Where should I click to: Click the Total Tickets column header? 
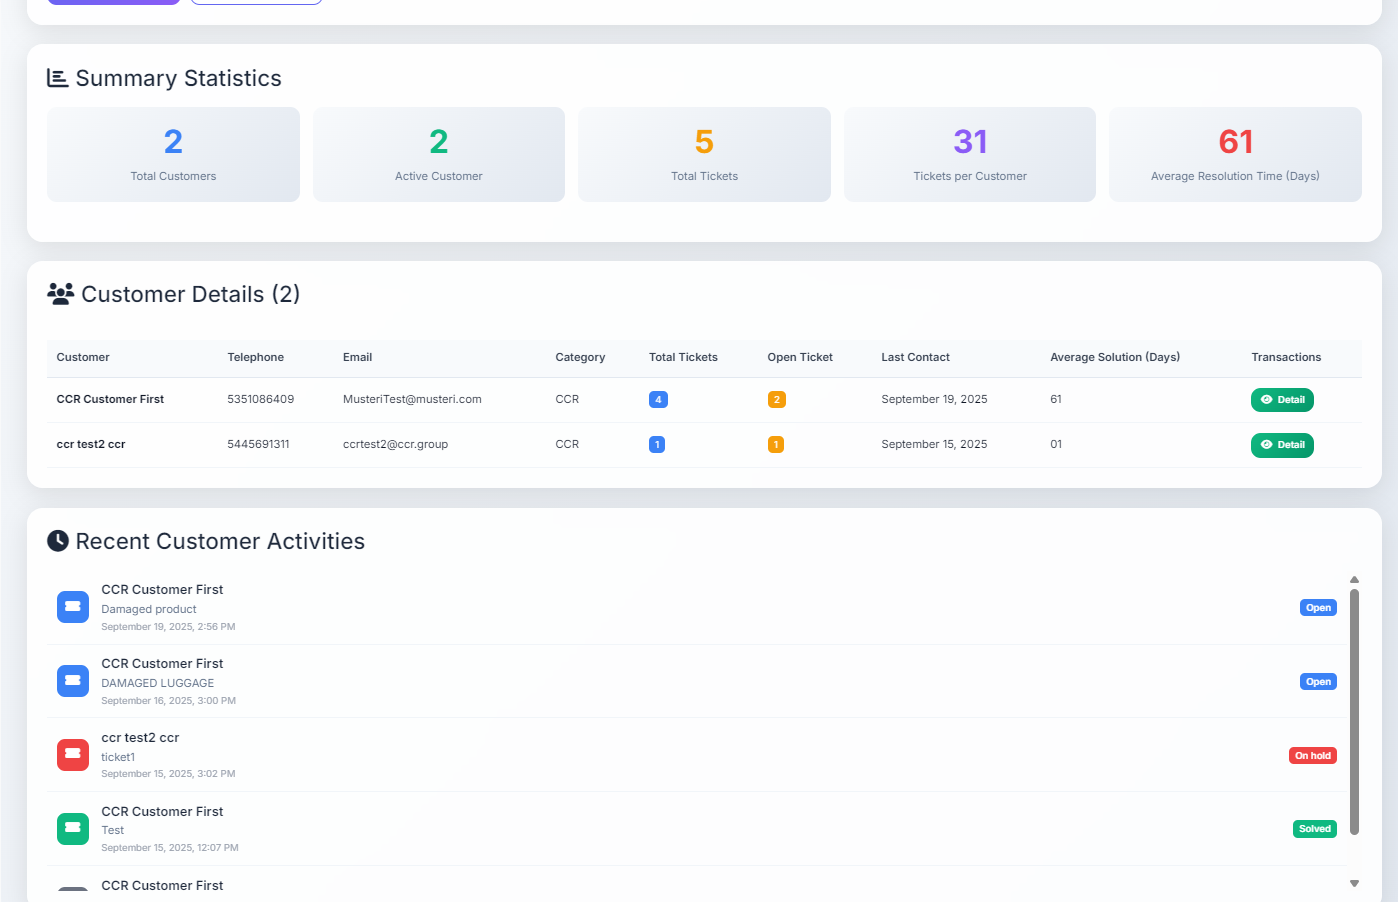[x=683, y=357]
